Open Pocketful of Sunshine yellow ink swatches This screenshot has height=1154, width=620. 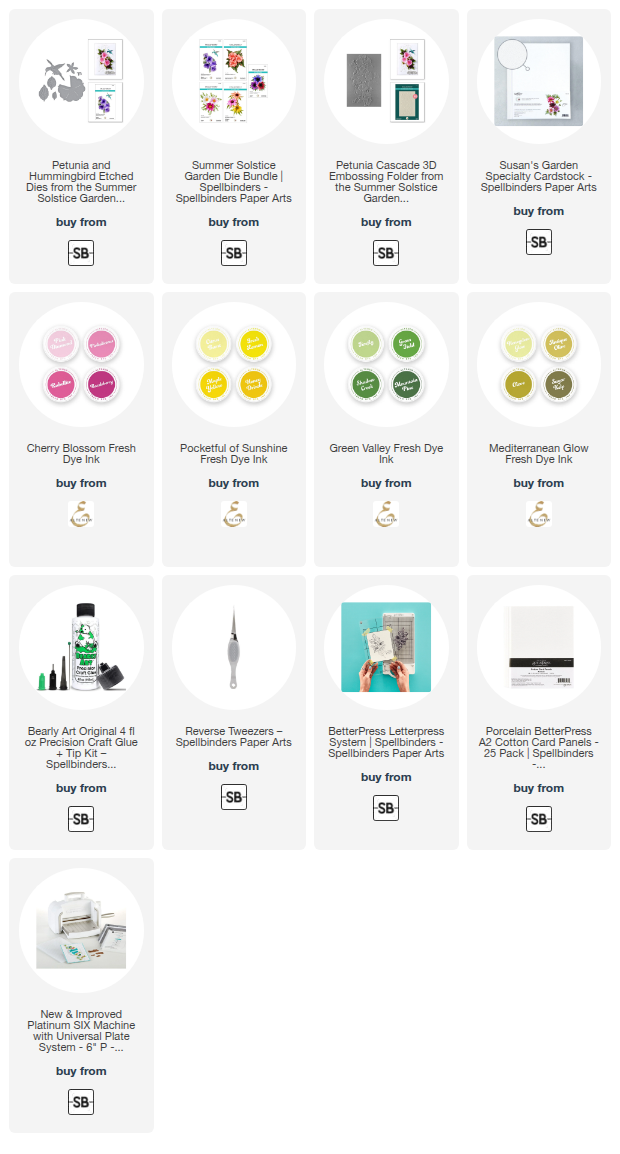pos(233,364)
